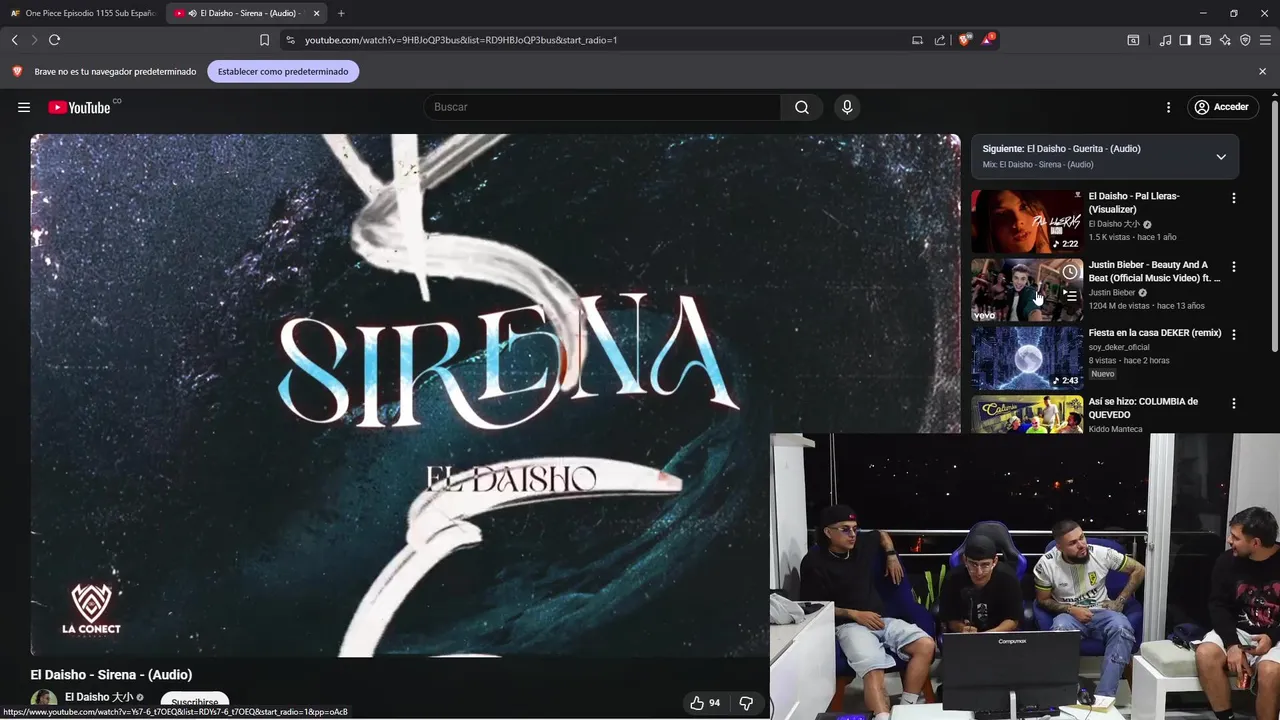This screenshot has width=1280, height=720.
Task: Open the Brave Shields lion icon
Action: point(965,40)
